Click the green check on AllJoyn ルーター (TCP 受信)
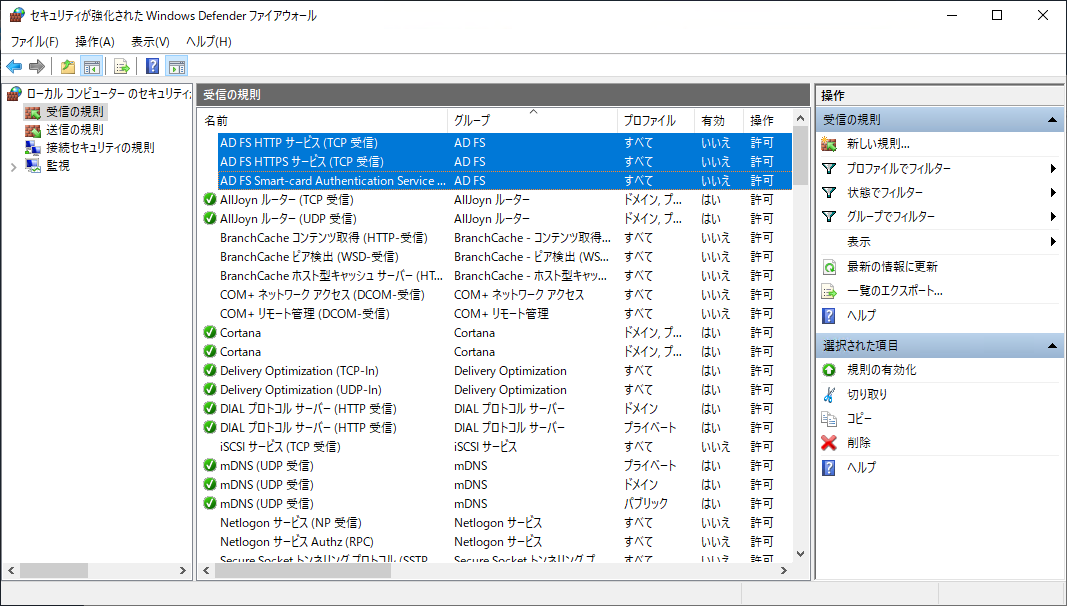The image size is (1067, 606). pyautogui.click(x=210, y=199)
